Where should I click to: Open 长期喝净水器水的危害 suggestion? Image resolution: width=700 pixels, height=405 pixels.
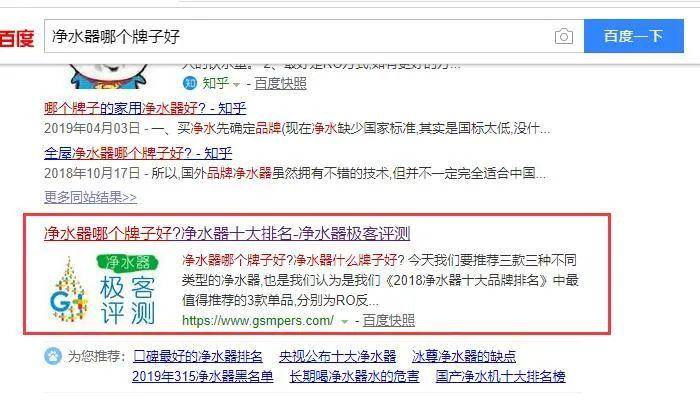click(x=354, y=376)
